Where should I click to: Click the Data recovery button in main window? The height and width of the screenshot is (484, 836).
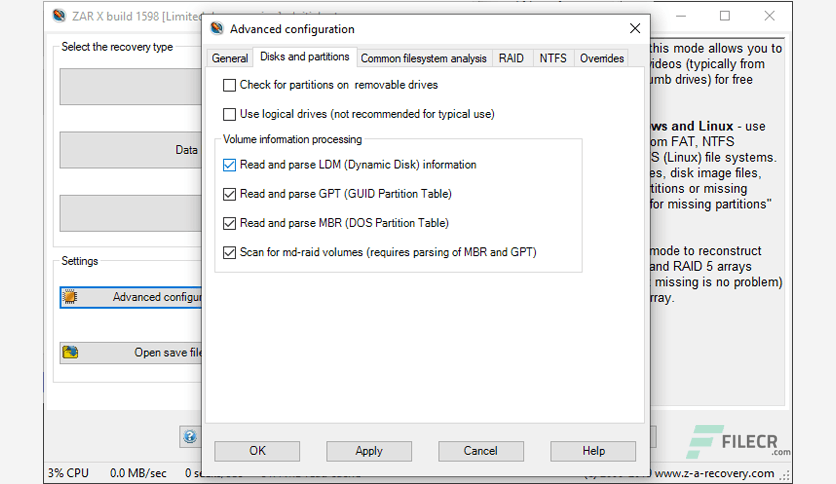point(131,150)
